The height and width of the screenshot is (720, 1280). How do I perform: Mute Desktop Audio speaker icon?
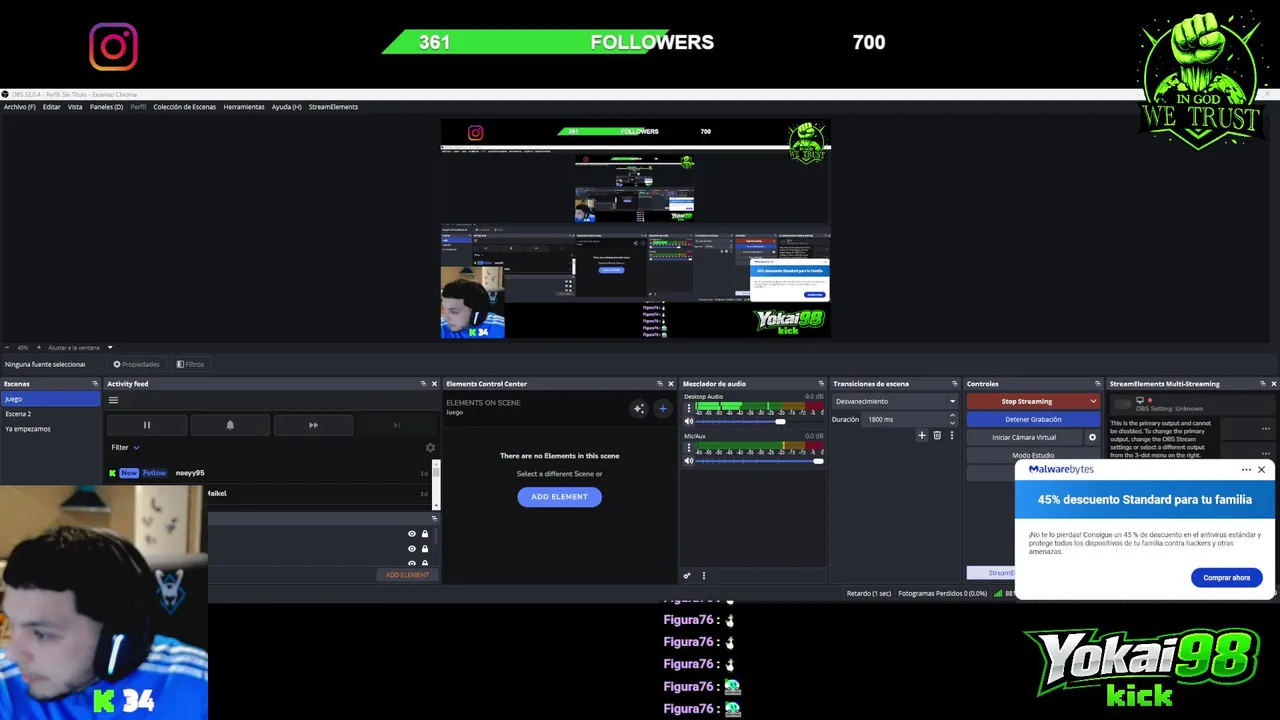(x=688, y=421)
